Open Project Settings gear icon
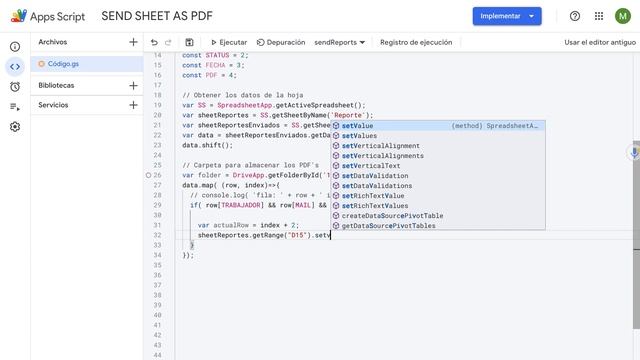This screenshot has width=640, height=360. point(15,127)
